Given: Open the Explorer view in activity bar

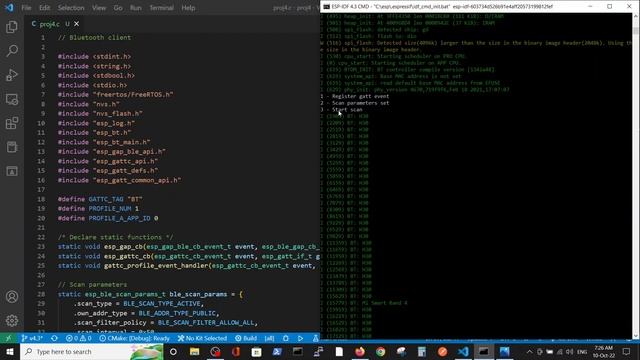Looking at the screenshot, I should click(x=12, y=27).
